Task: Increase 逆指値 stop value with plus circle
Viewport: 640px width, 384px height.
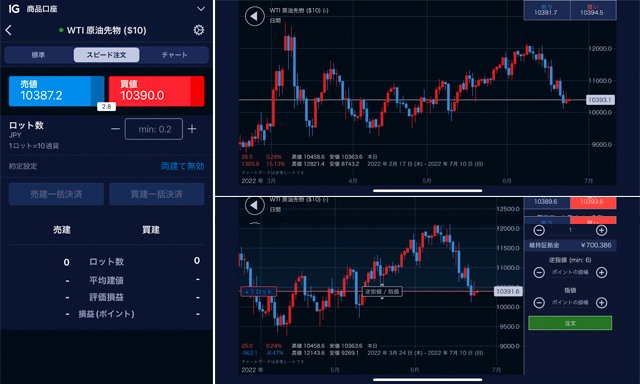Action: tap(601, 272)
